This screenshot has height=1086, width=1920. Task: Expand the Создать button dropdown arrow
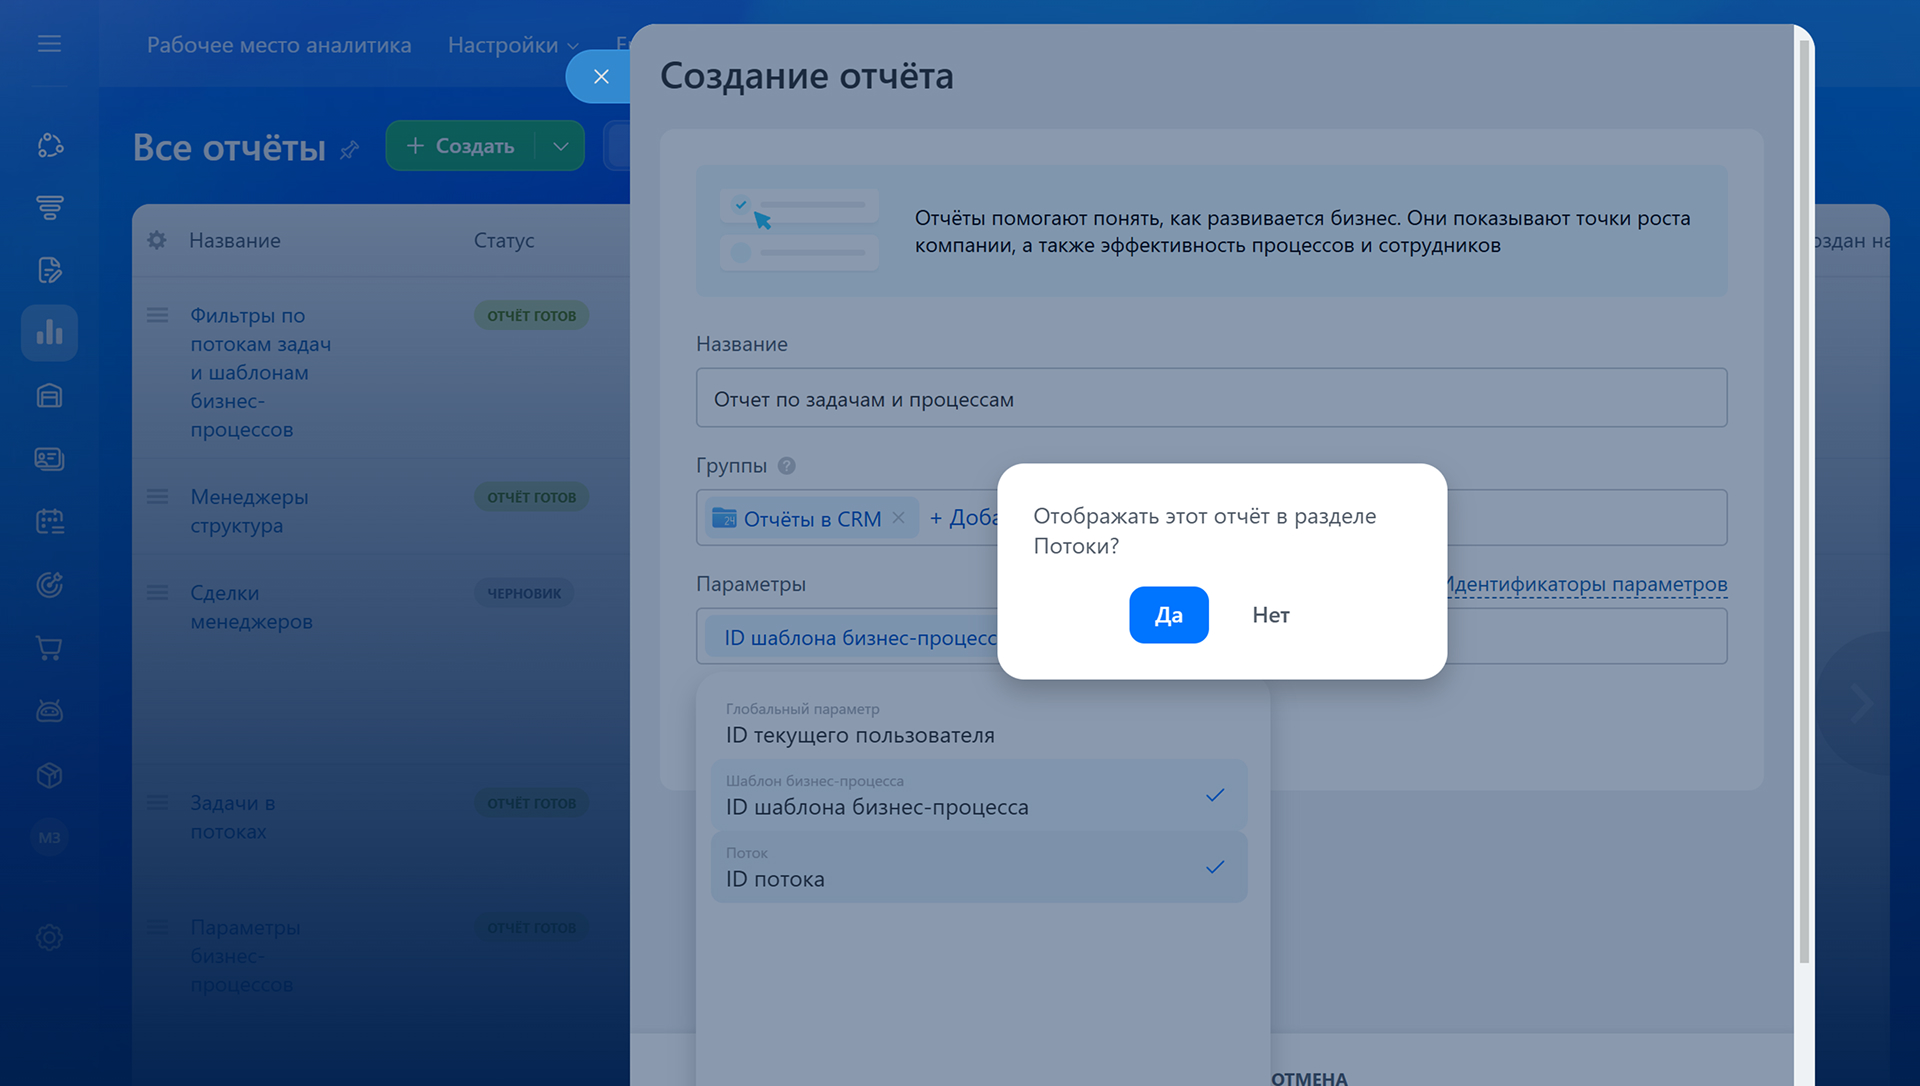[561, 146]
